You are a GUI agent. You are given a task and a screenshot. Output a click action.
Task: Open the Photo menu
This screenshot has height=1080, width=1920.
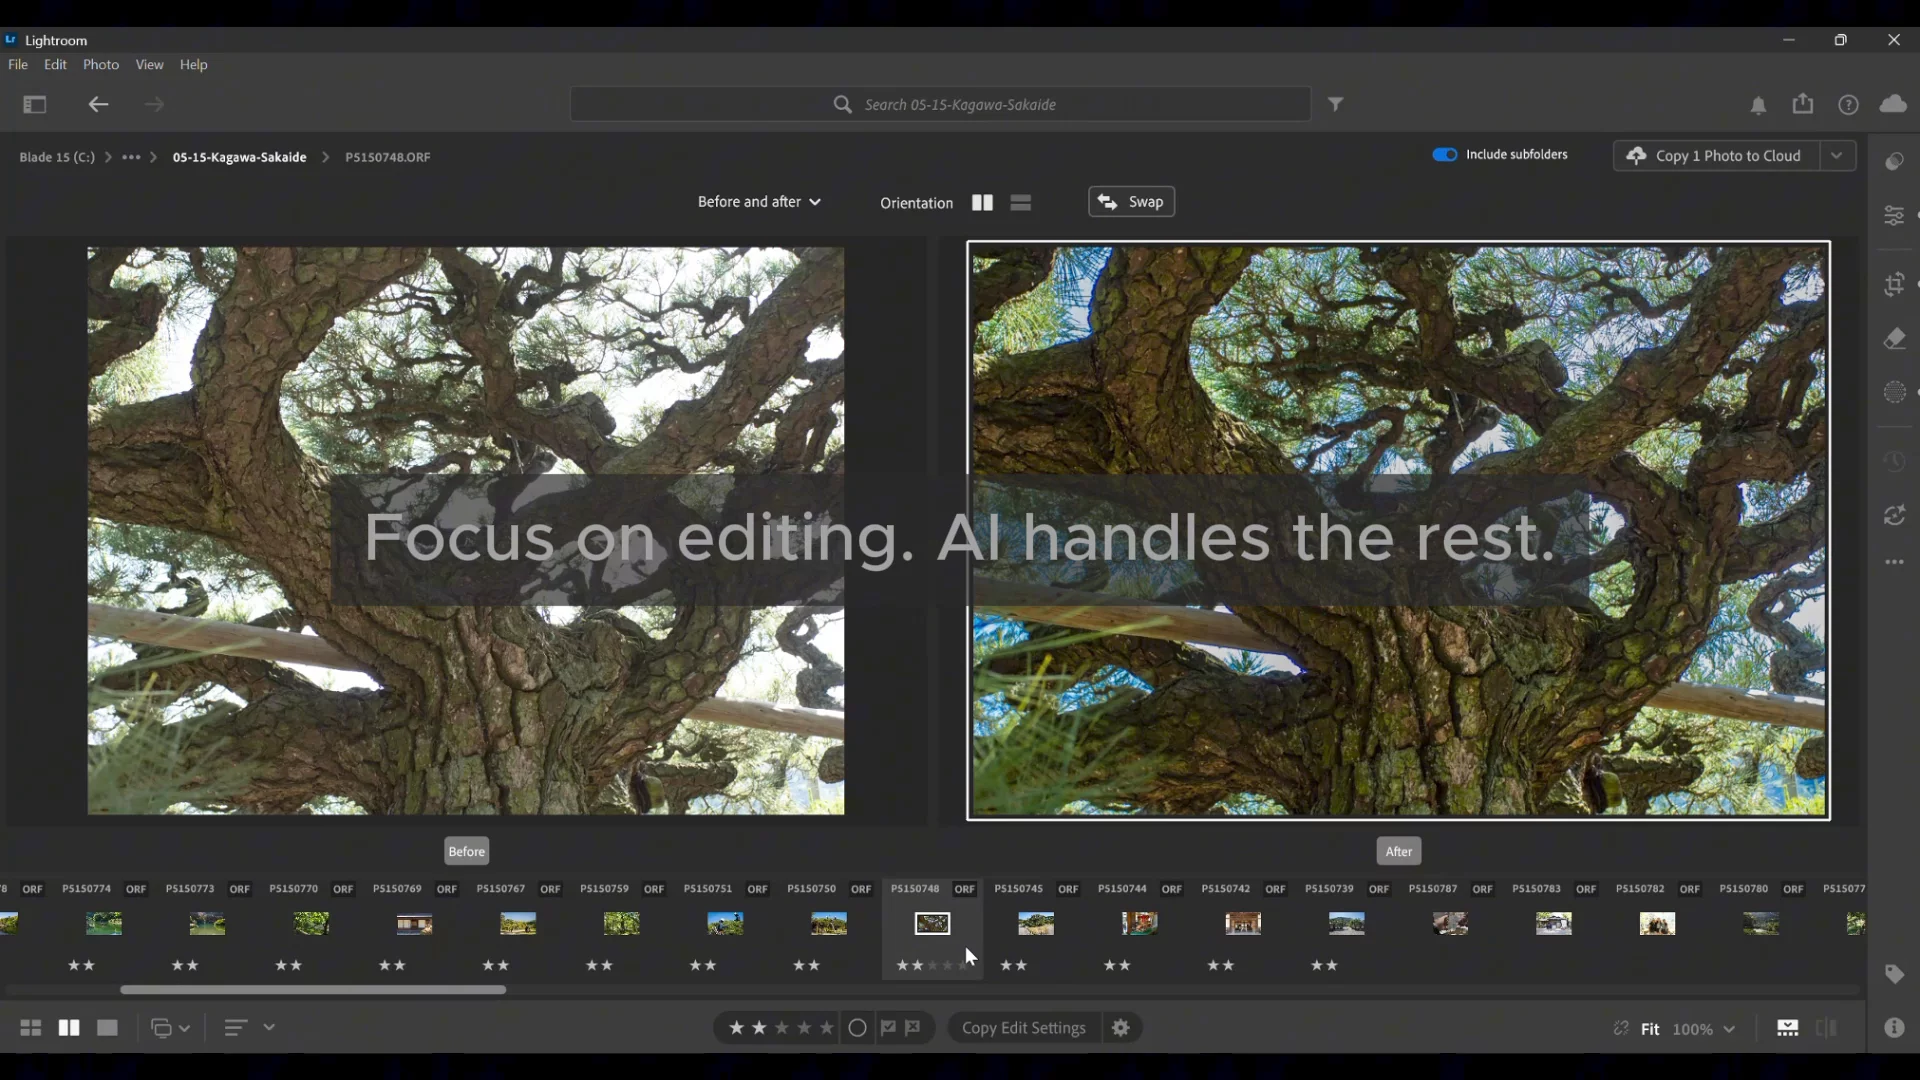pyautogui.click(x=101, y=64)
